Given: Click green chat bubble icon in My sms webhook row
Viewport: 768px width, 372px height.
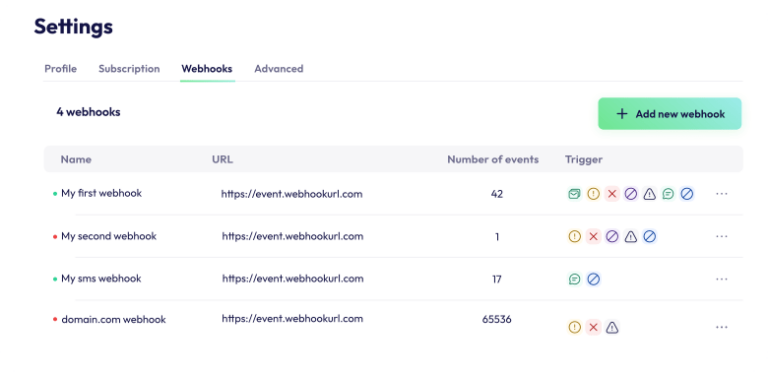Looking at the screenshot, I should (575, 279).
